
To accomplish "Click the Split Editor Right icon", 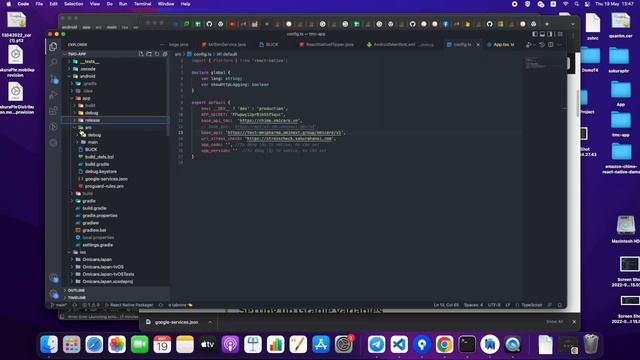I will coord(551,44).
